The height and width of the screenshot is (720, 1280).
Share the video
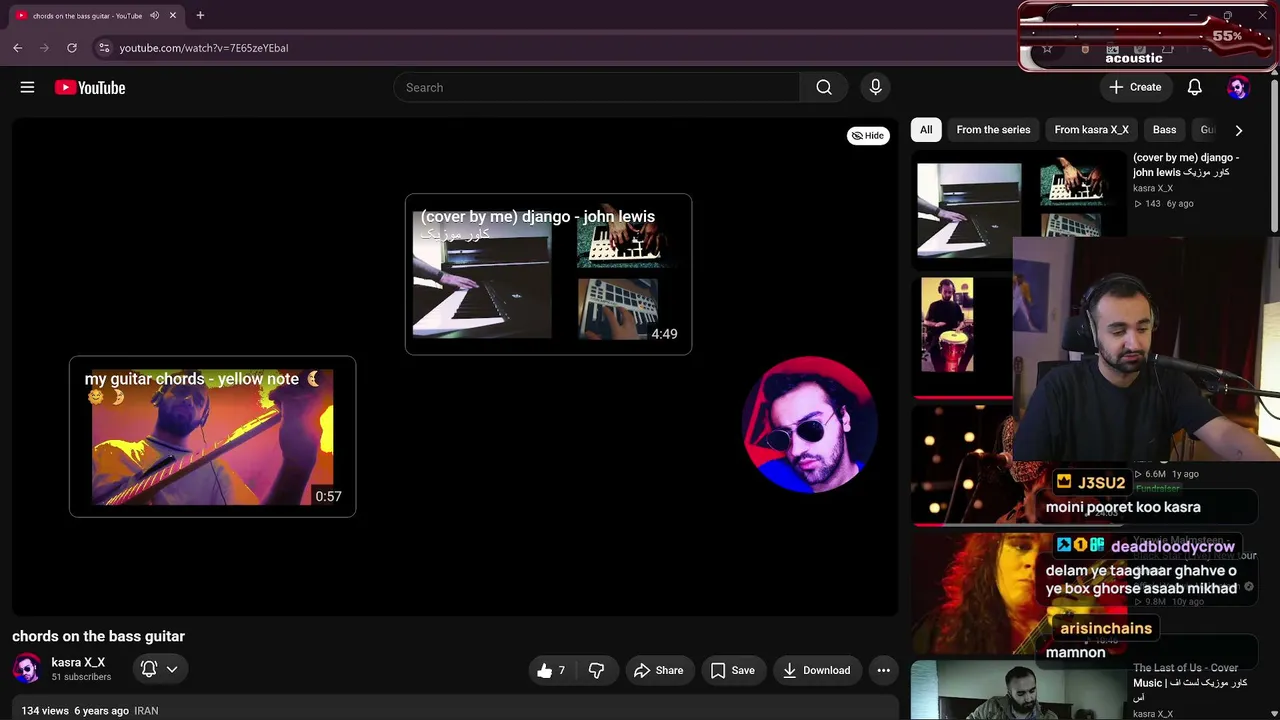pyautogui.click(x=658, y=670)
